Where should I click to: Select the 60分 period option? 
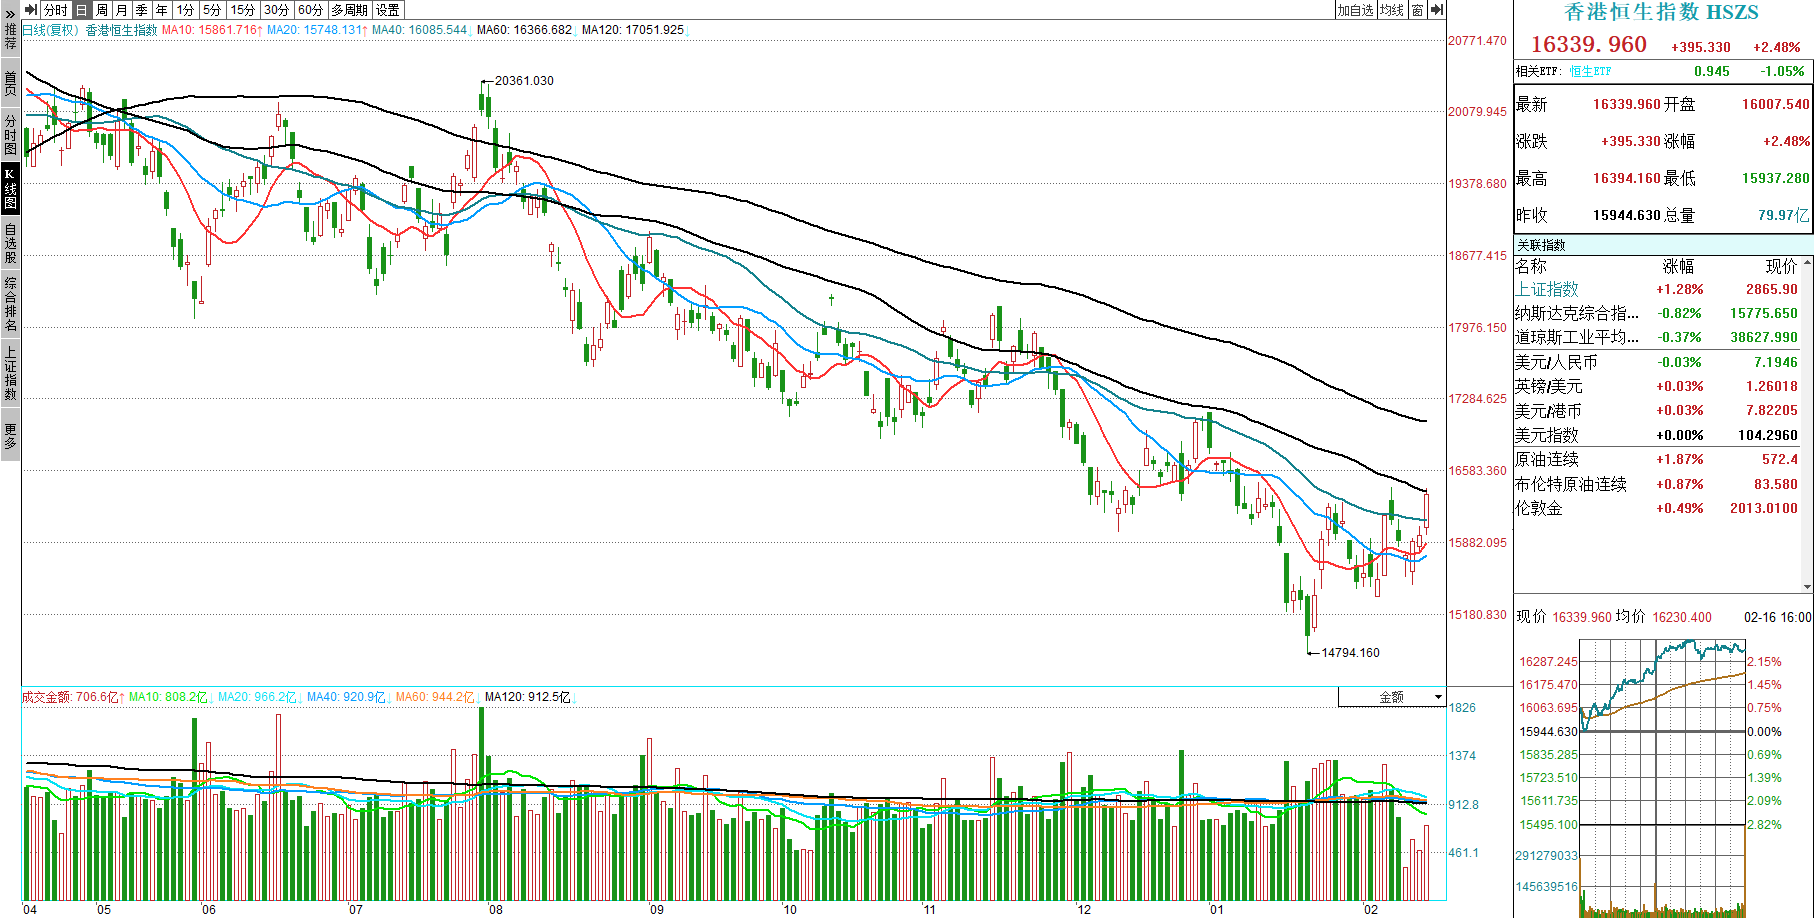pyautogui.click(x=311, y=10)
